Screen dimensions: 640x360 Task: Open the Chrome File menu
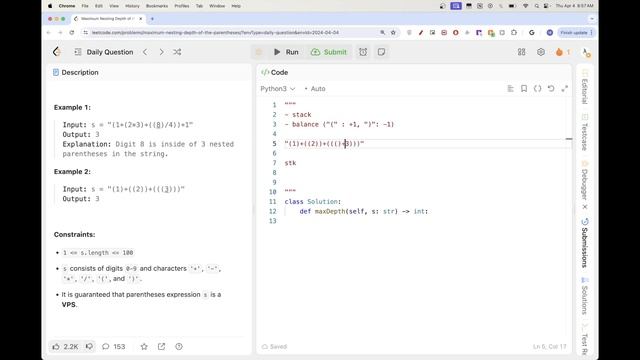tap(85, 6)
